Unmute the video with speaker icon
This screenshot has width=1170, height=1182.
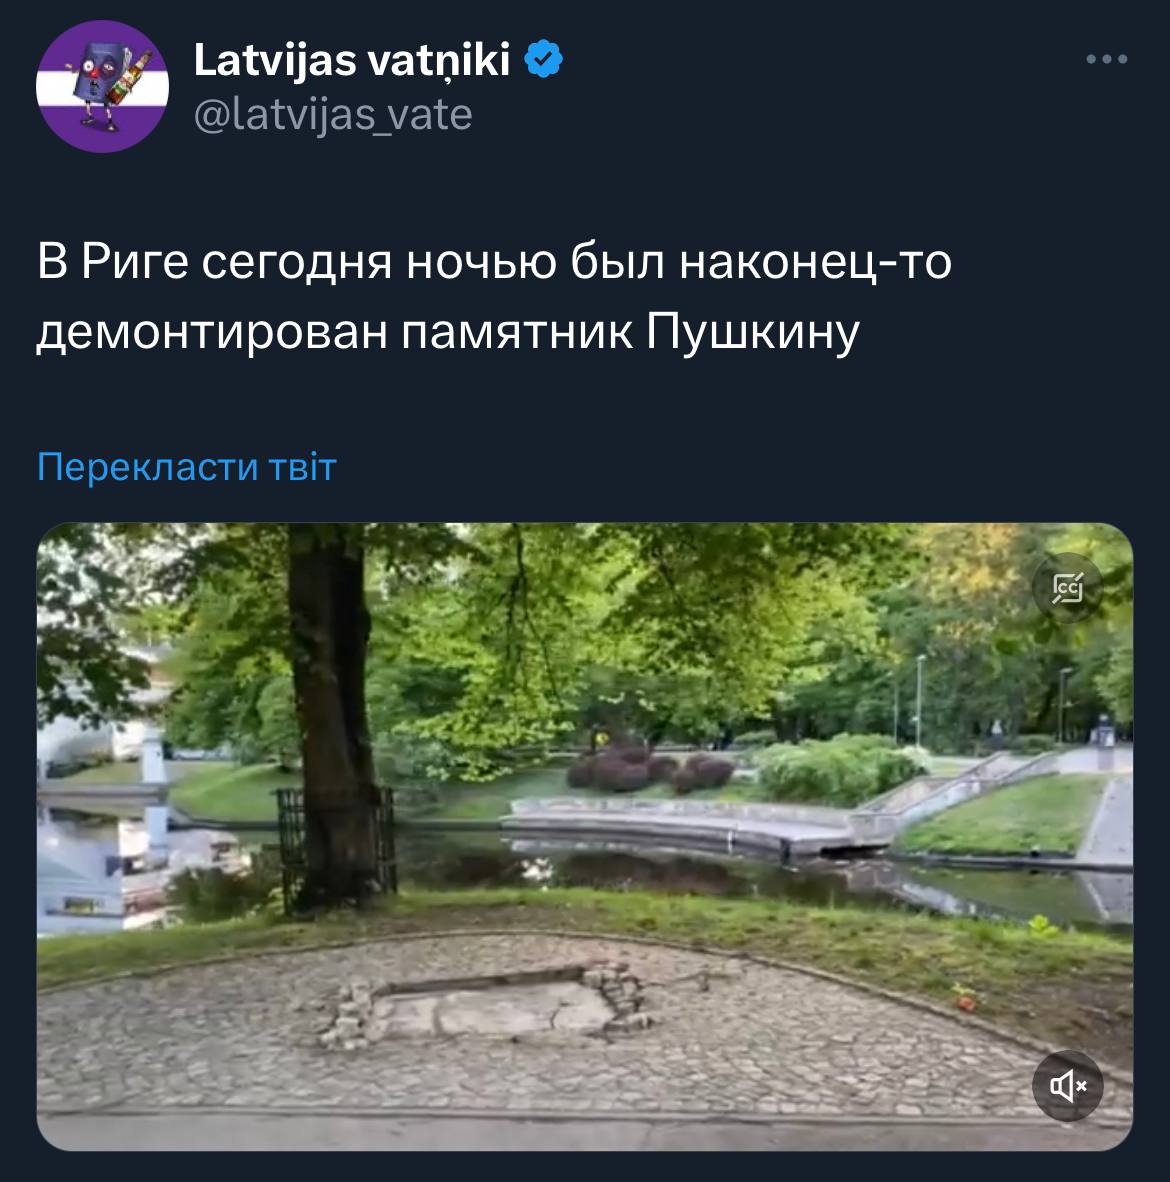click(x=1067, y=1086)
